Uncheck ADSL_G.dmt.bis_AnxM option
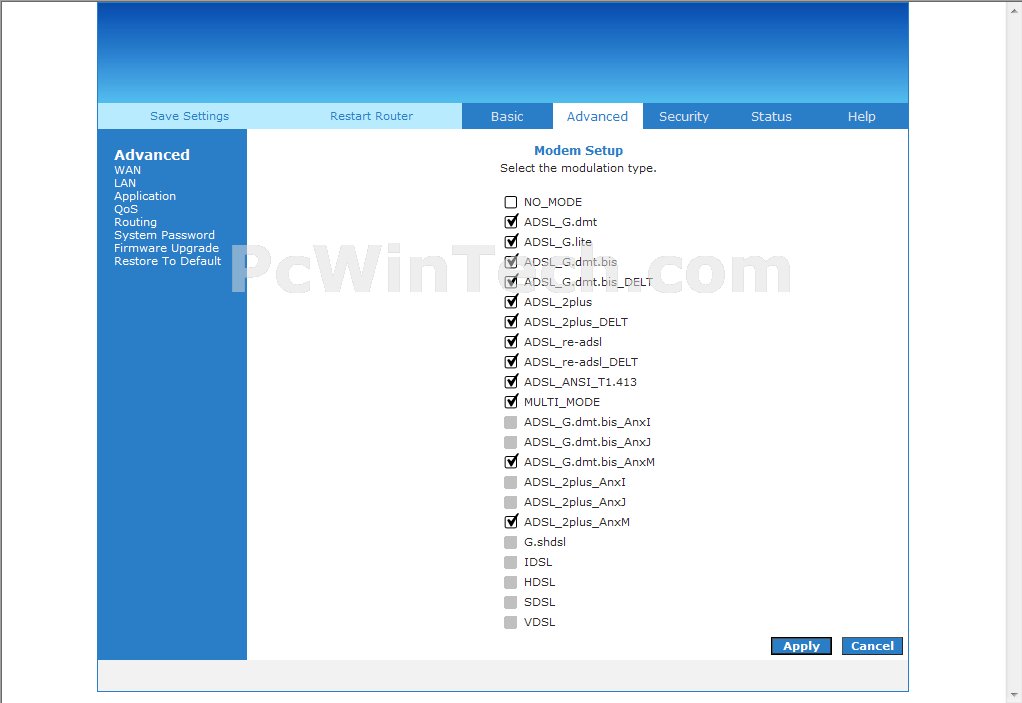Viewport: 1022px width, 703px height. pyautogui.click(x=511, y=462)
